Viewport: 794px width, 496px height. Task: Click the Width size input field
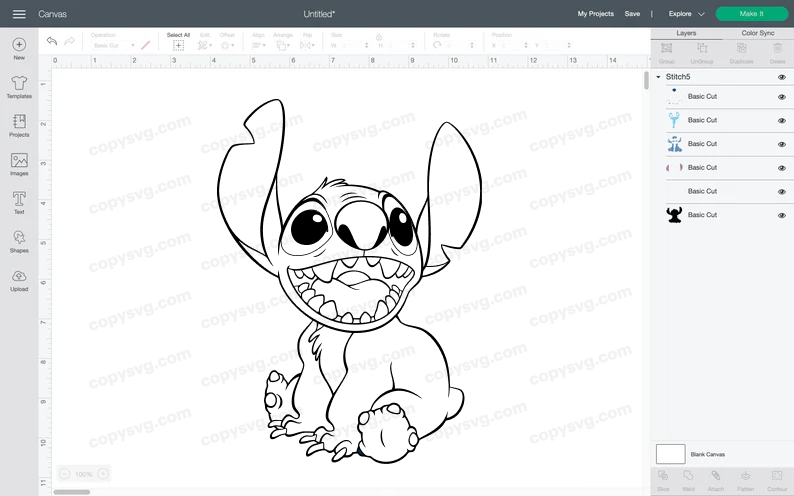353,45
